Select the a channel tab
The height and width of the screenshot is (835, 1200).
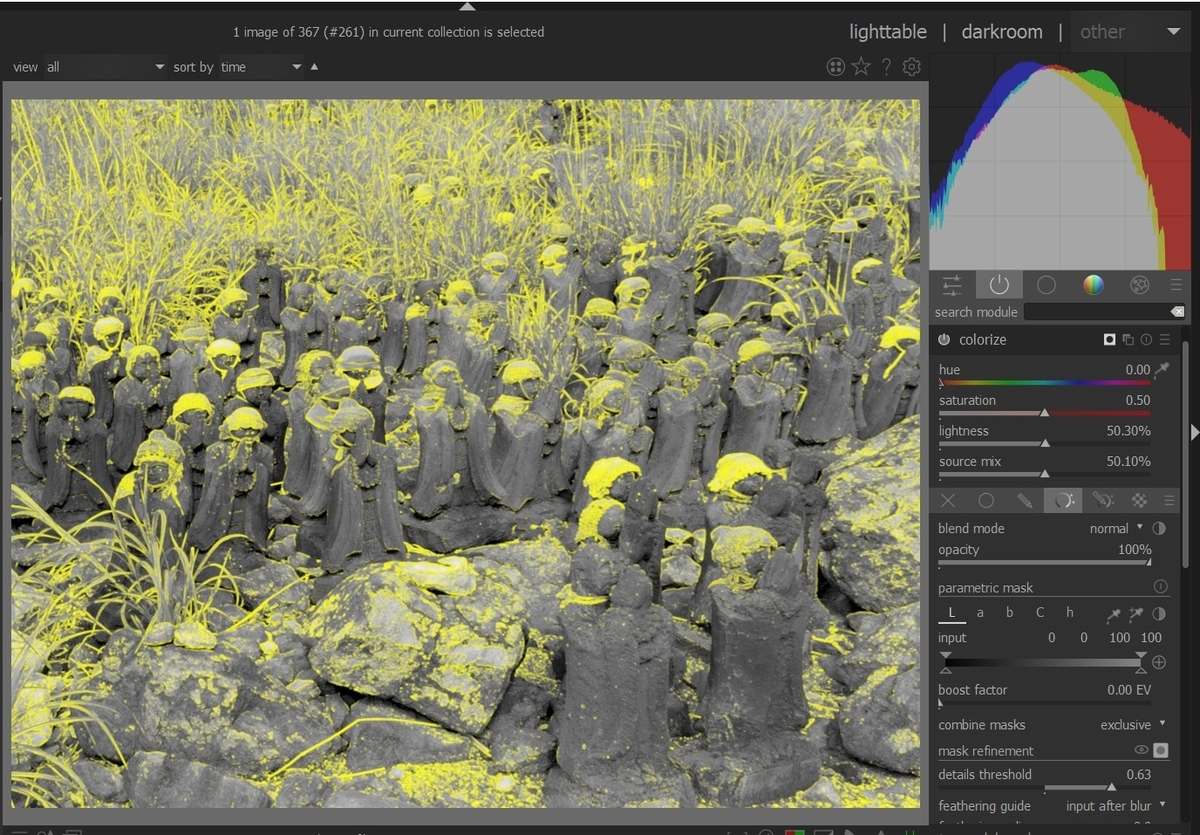980,613
